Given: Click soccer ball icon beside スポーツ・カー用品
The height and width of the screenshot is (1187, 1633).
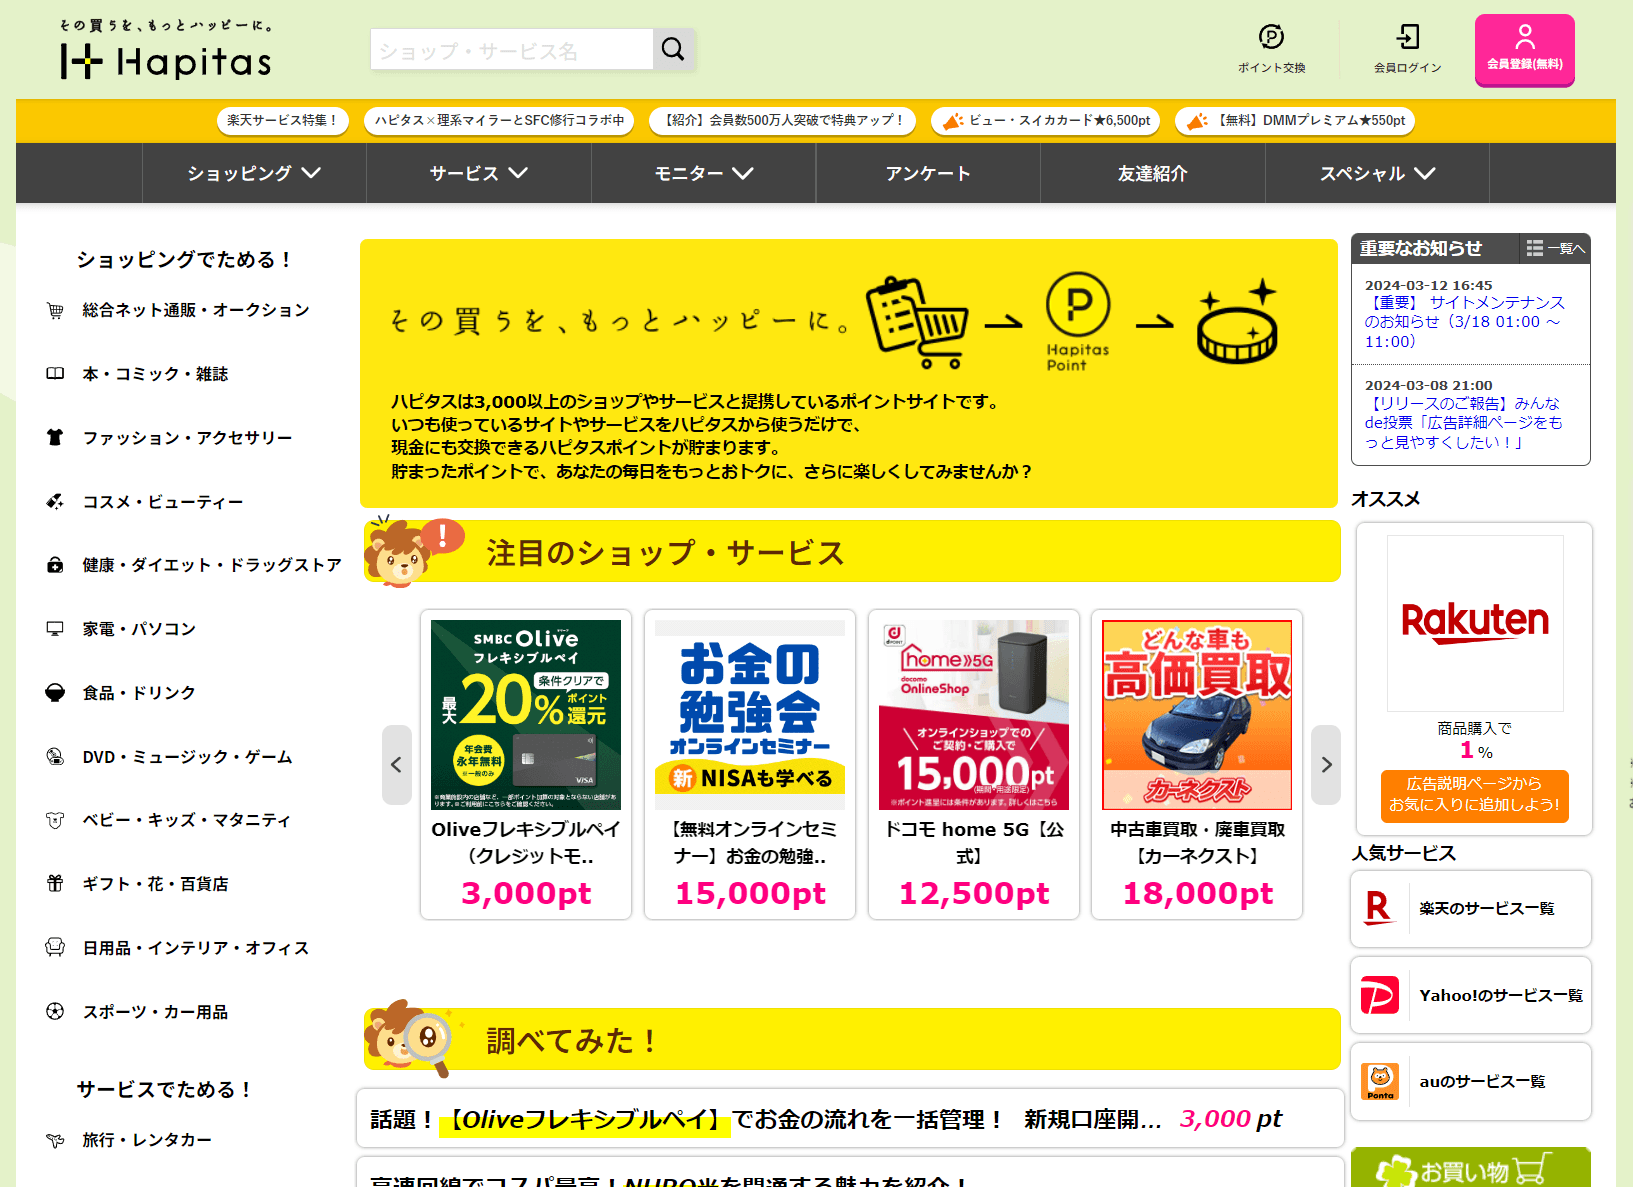Looking at the screenshot, I should (55, 1012).
